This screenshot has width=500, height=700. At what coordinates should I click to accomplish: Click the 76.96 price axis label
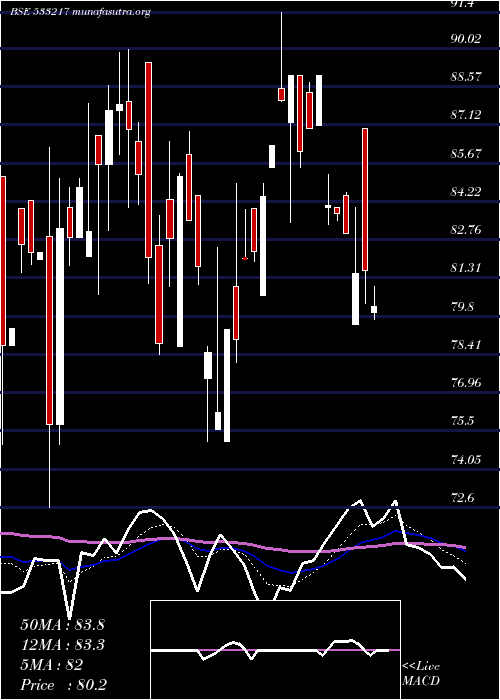click(x=466, y=383)
